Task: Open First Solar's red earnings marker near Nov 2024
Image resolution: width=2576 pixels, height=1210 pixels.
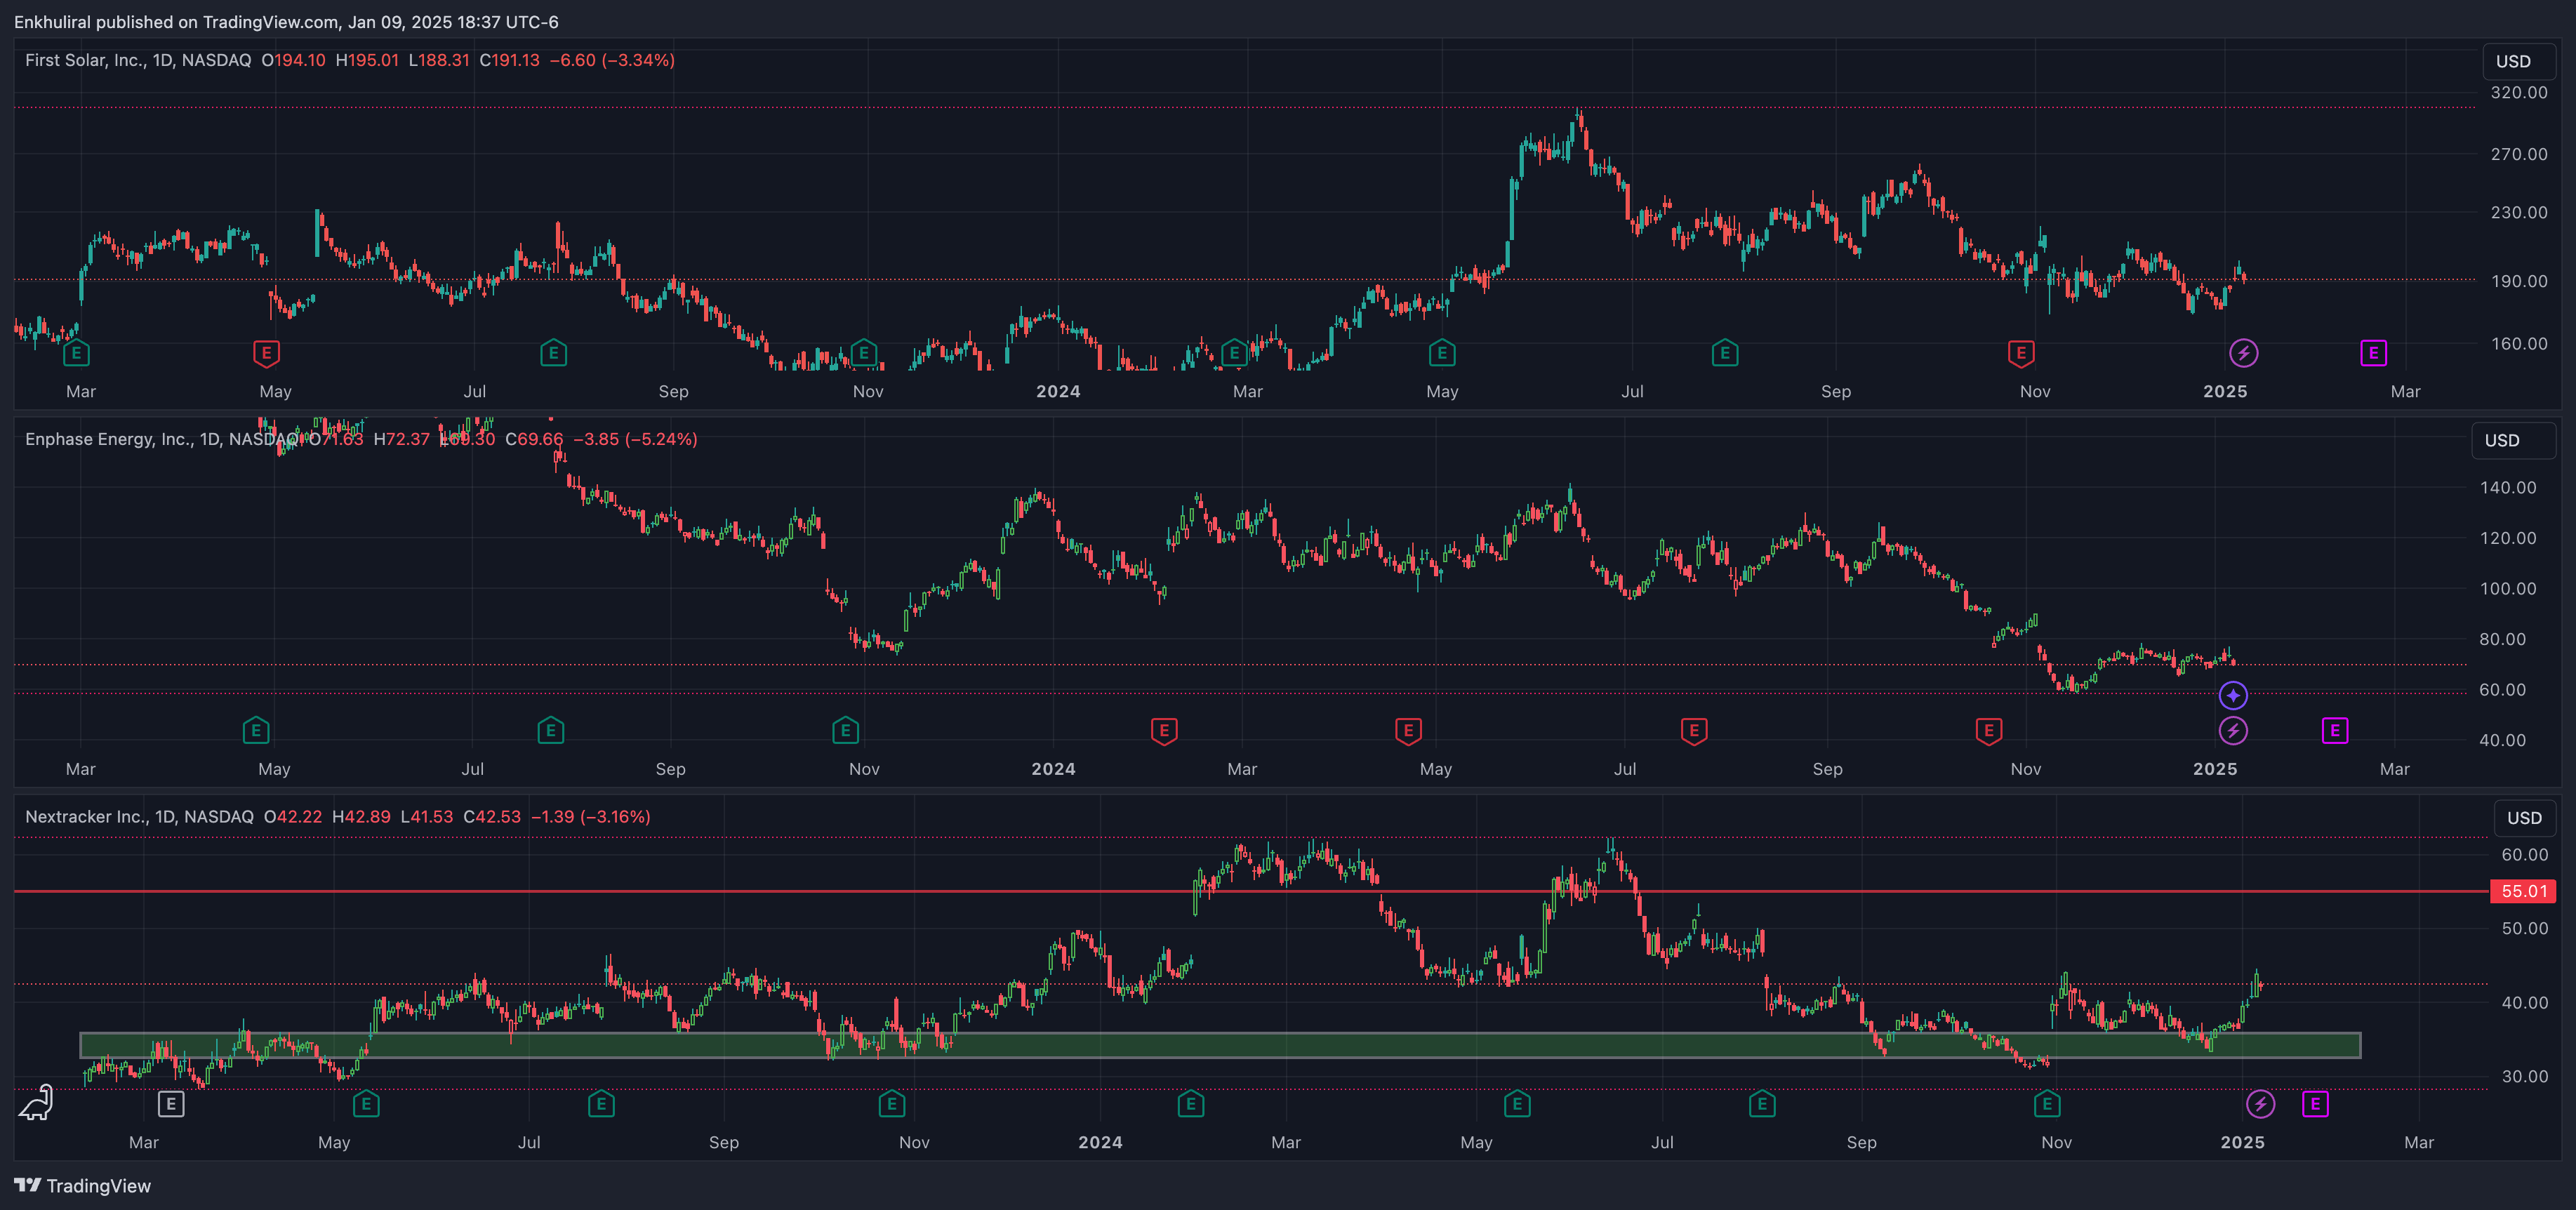Action: coord(2020,353)
